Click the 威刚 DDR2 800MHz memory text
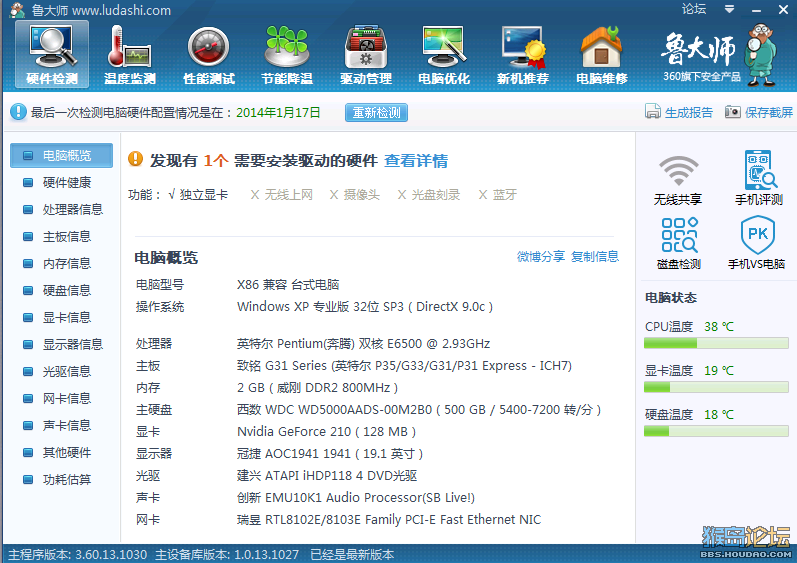The width and height of the screenshot is (797, 563). tap(317, 388)
